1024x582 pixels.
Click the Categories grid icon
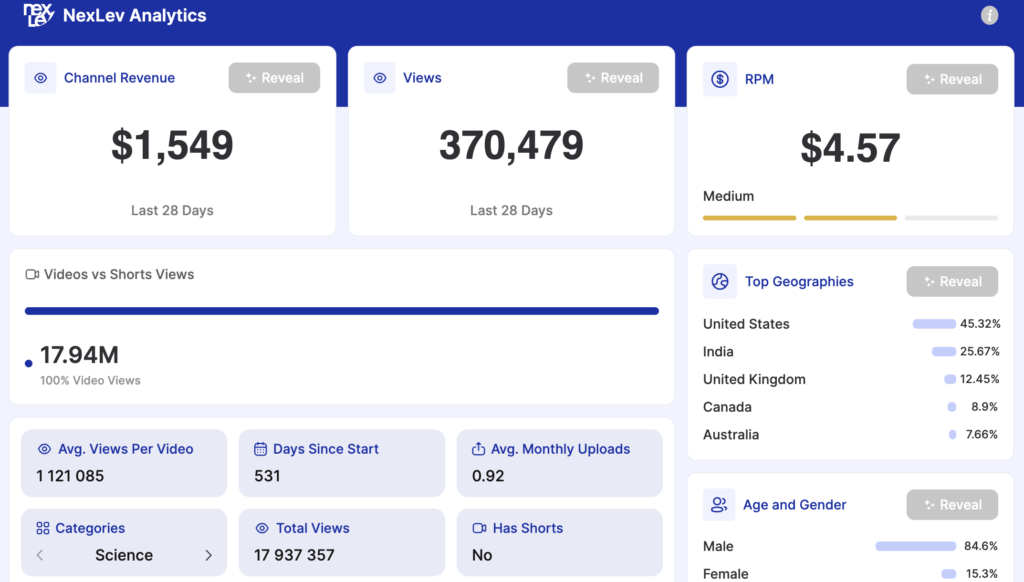click(42, 528)
